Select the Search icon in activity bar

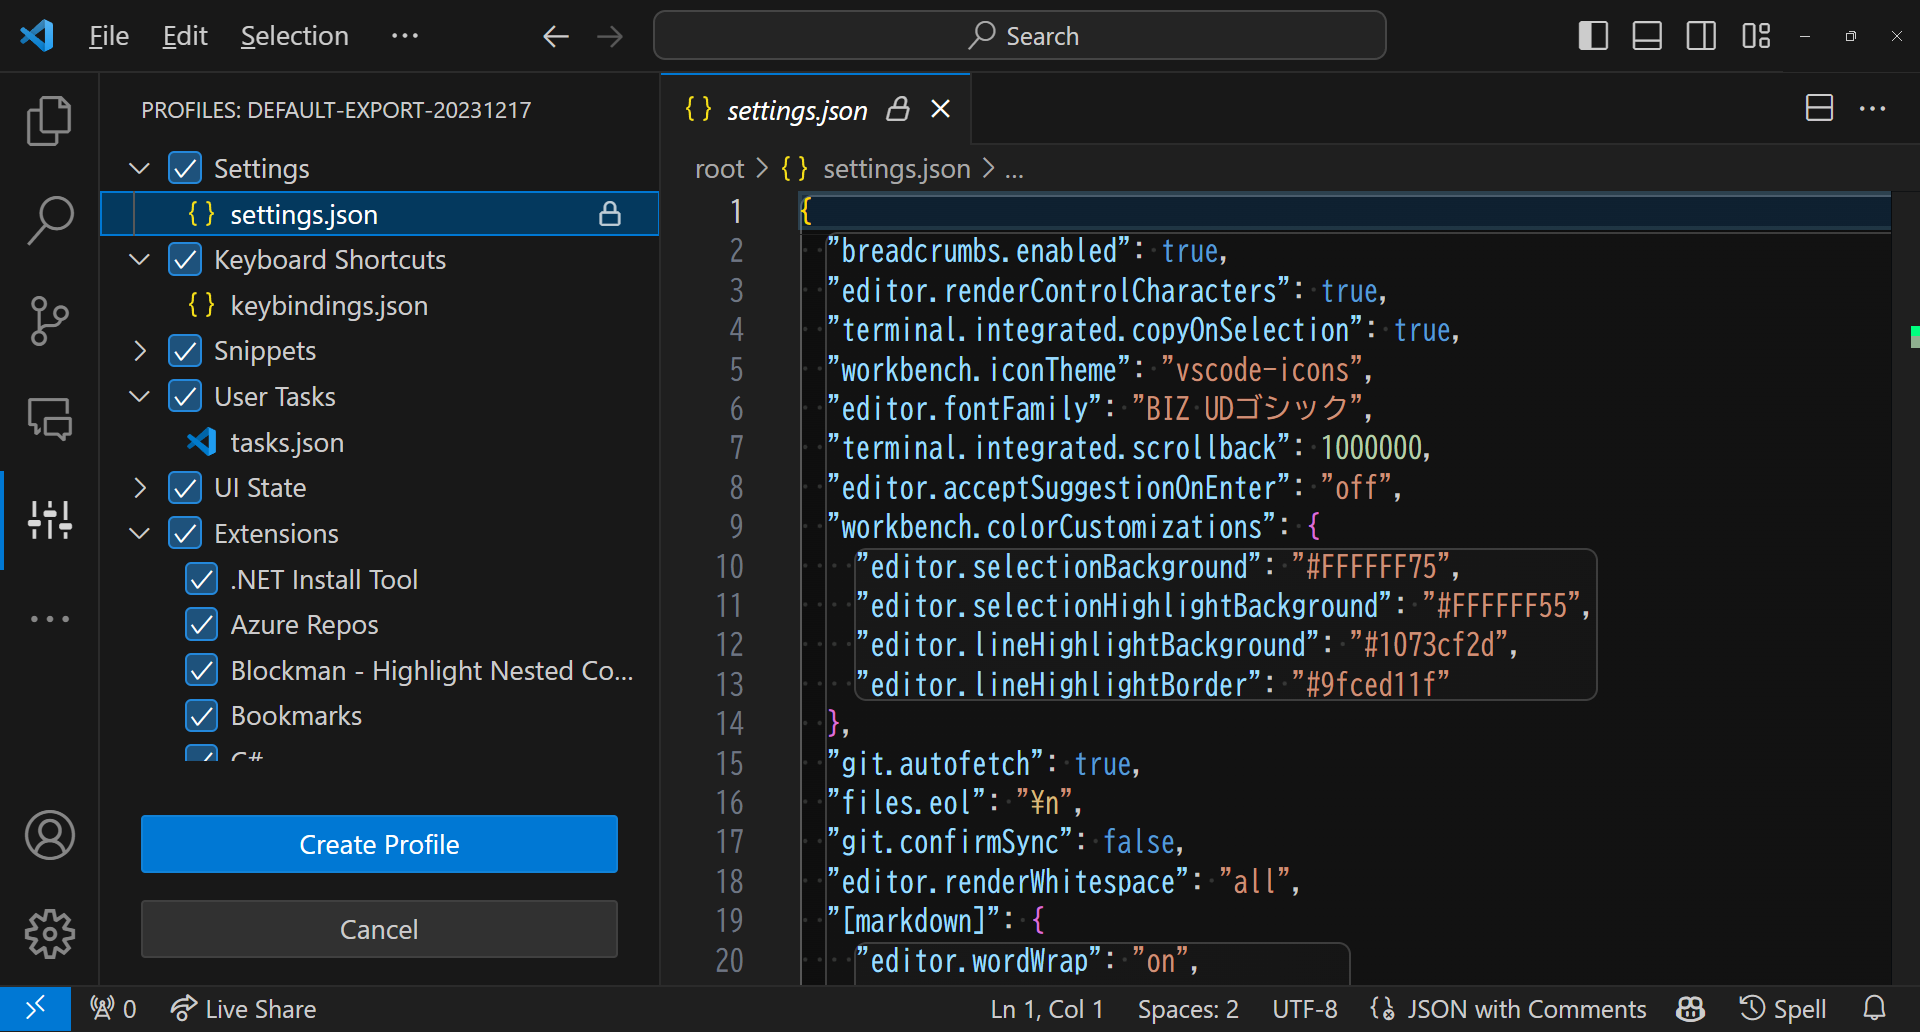tap(48, 220)
